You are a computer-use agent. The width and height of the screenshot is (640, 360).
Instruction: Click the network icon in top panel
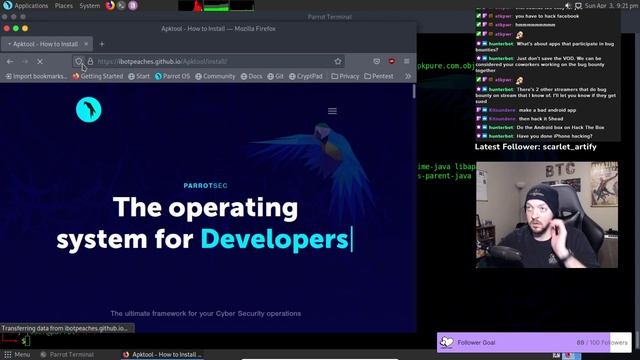578,6
